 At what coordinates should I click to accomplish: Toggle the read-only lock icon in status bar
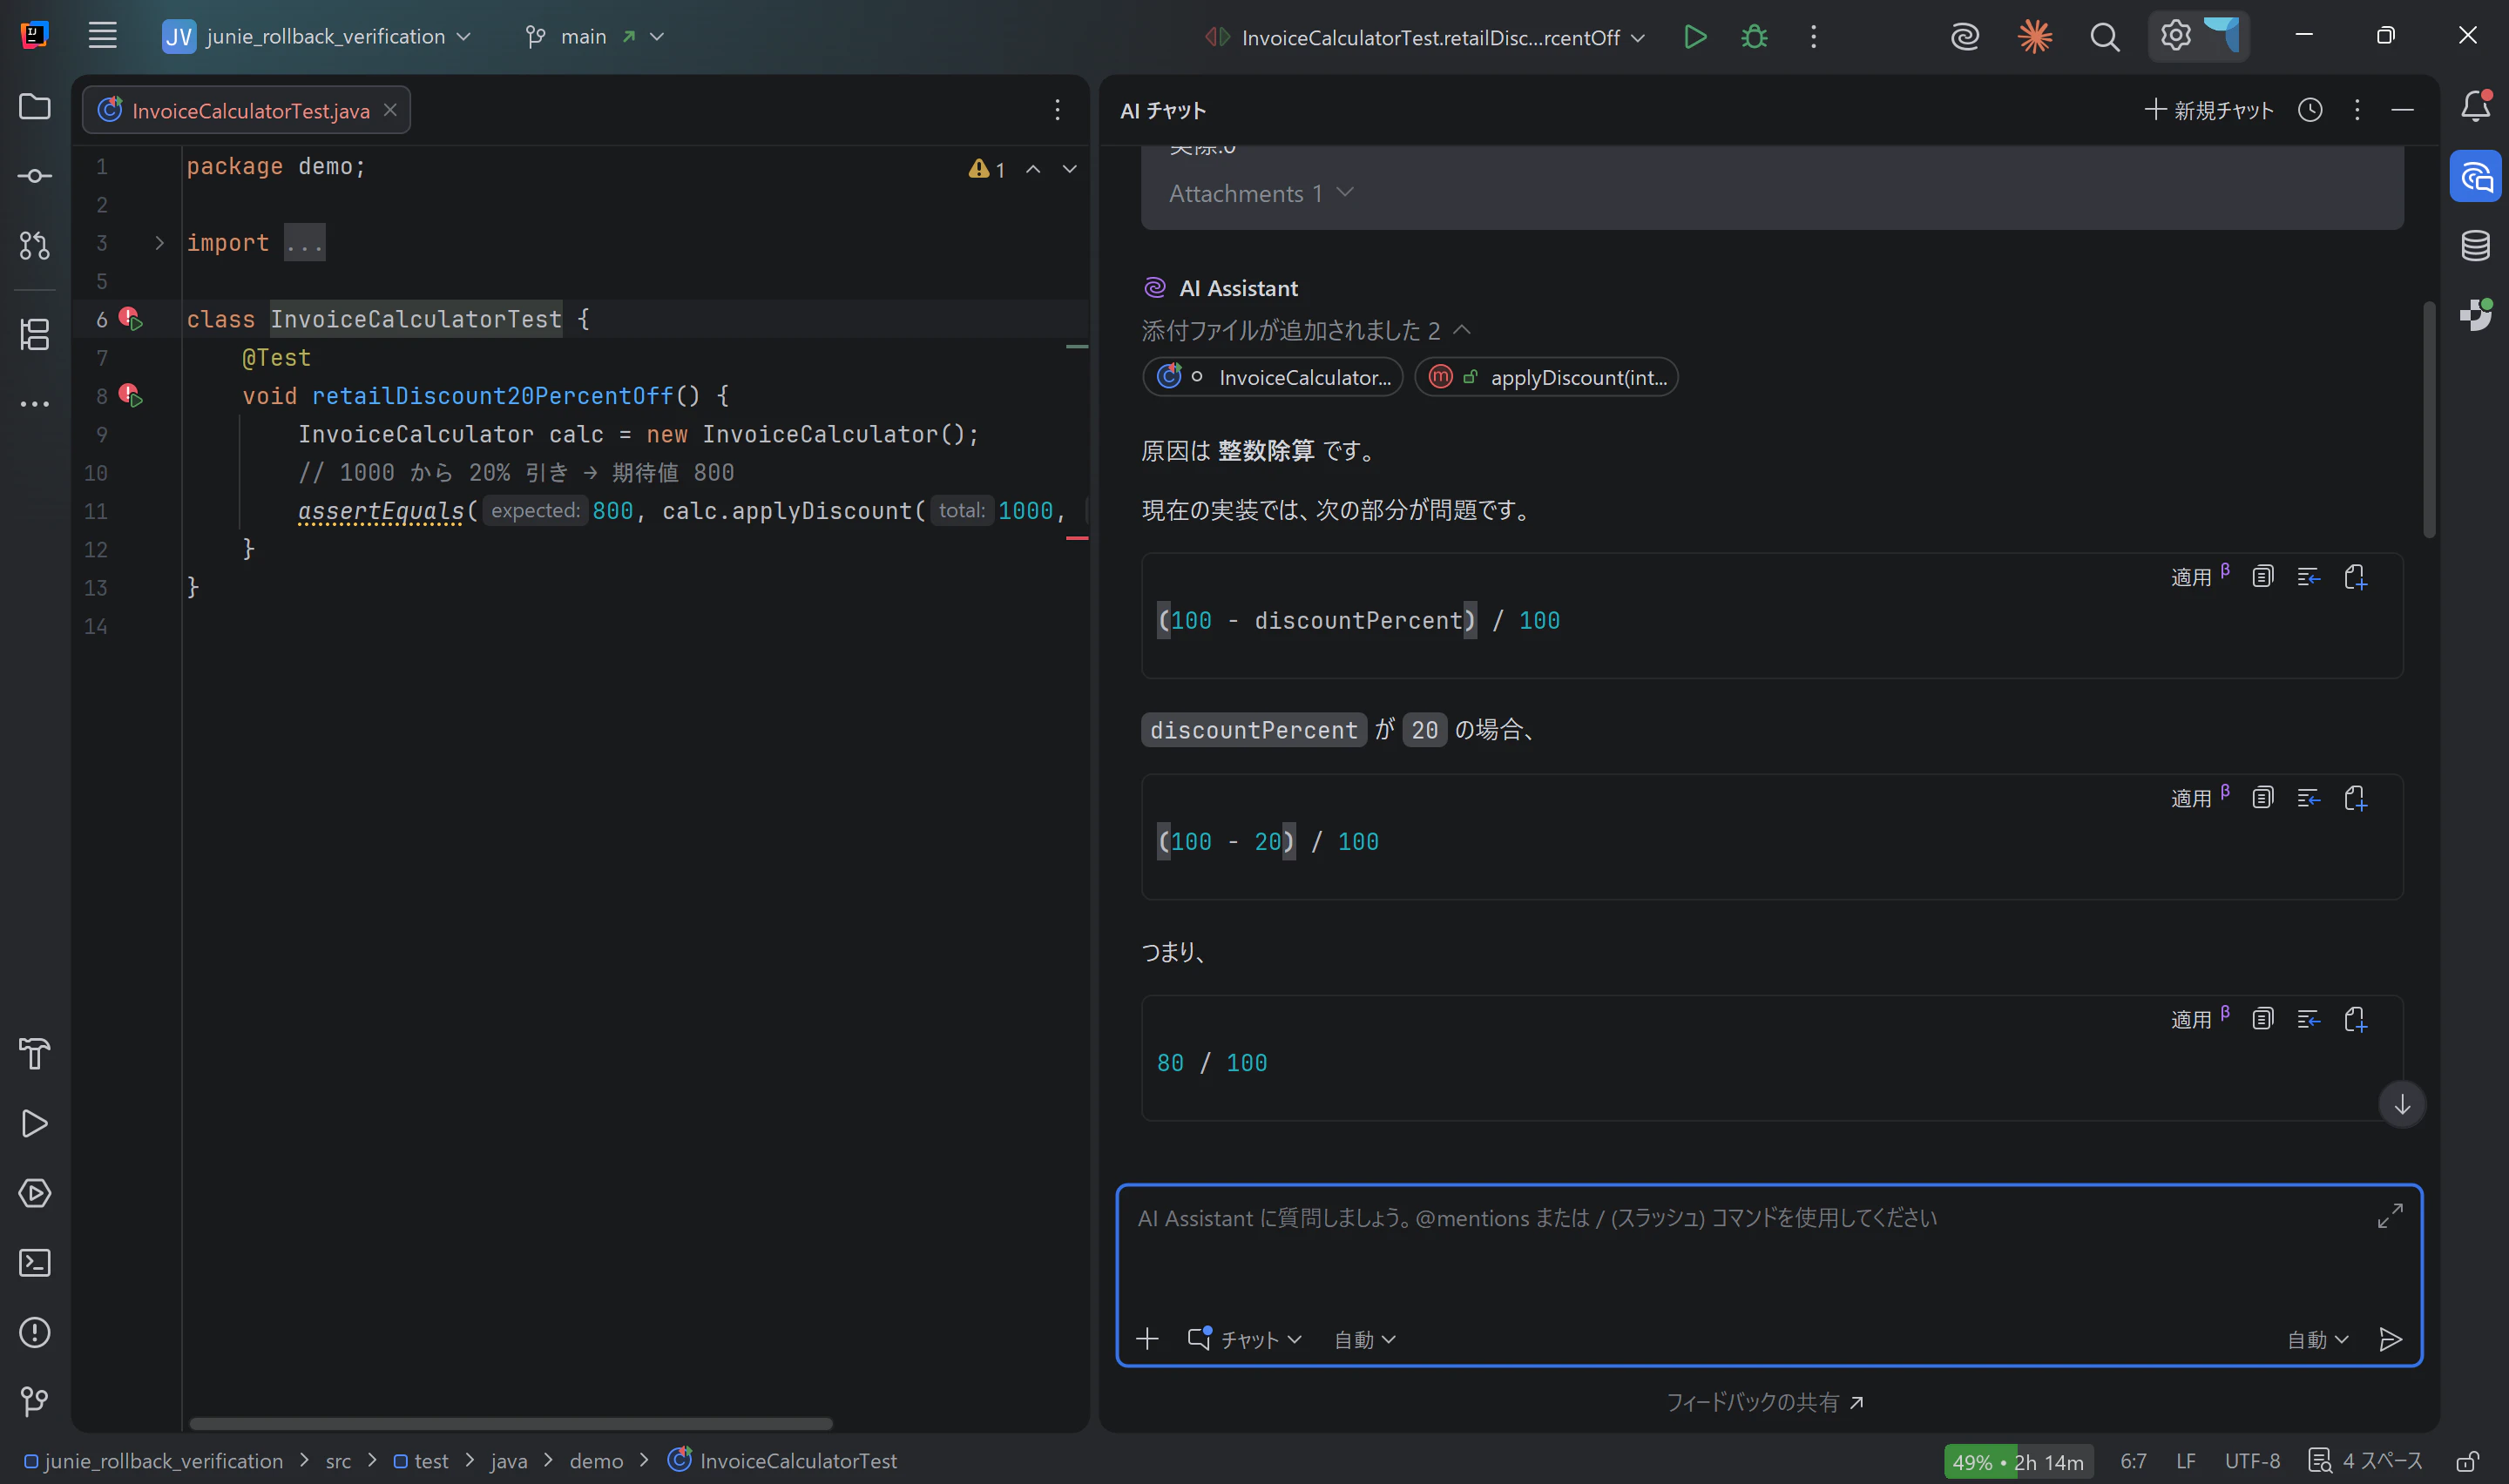(x=2467, y=1461)
